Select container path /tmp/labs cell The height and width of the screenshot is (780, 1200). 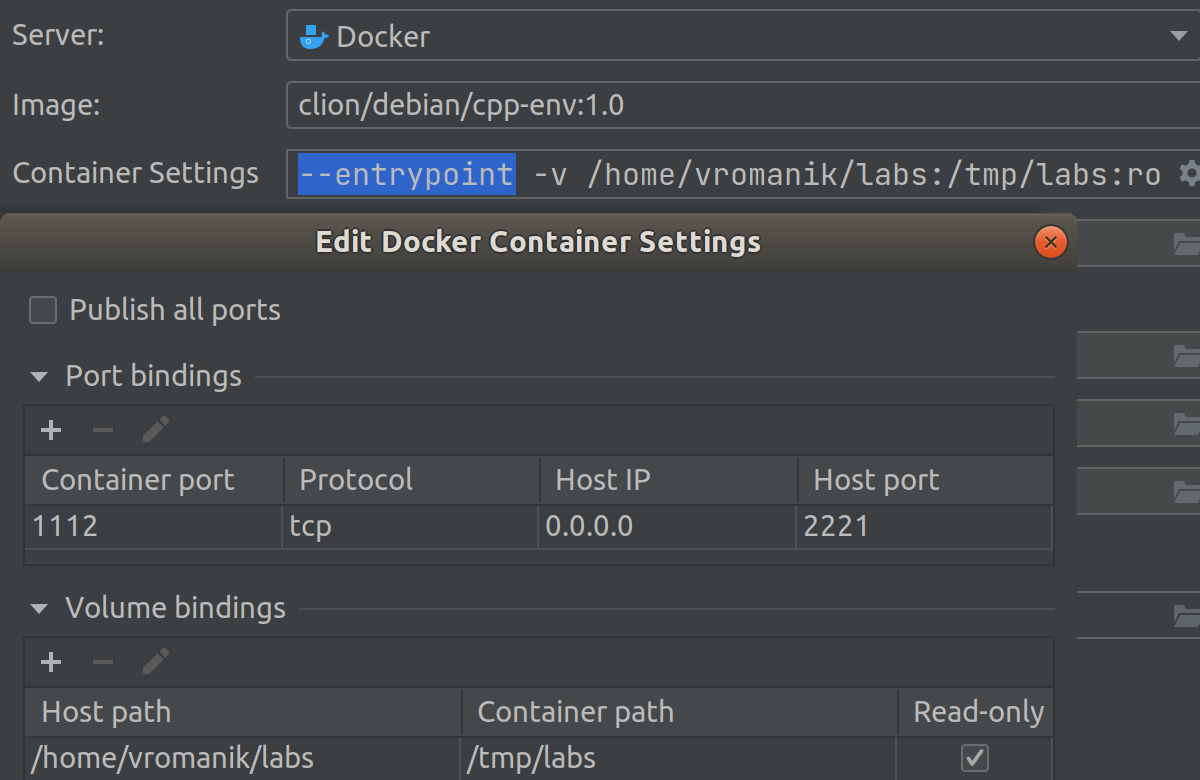tap(678, 758)
